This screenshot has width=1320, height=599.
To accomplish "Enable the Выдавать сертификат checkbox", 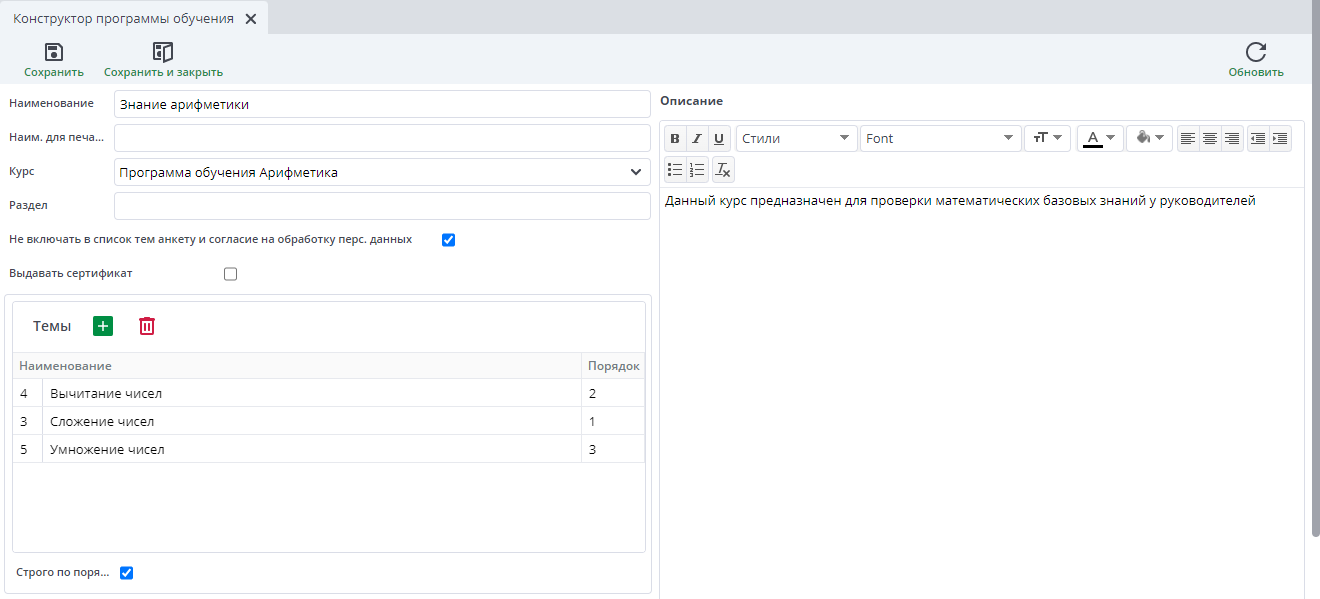I will (231, 274).
